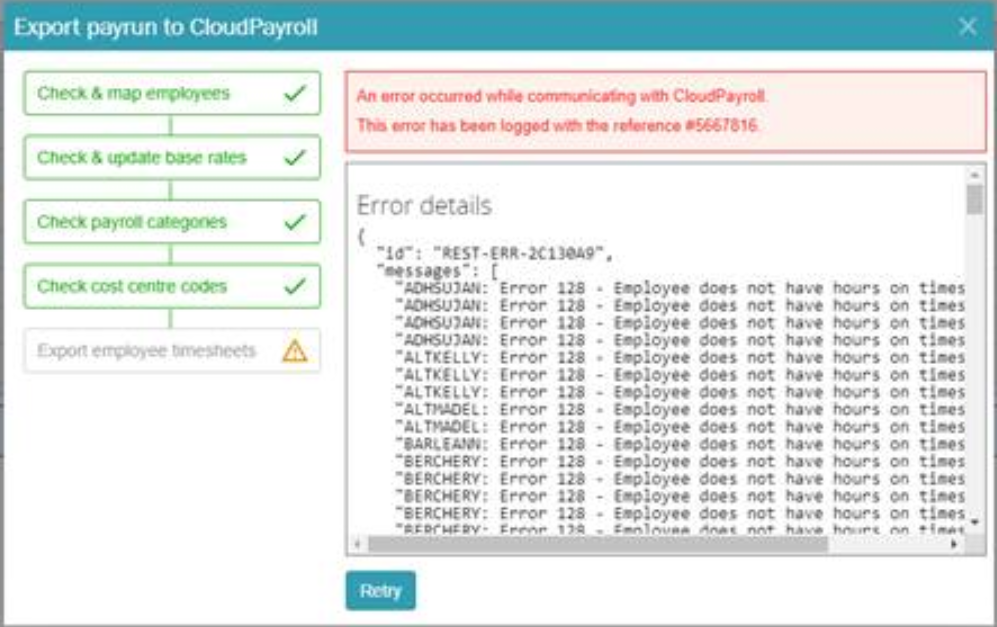
Task: Click the checkmark beside Check & update base rates
Action: [x=294, y=158]
